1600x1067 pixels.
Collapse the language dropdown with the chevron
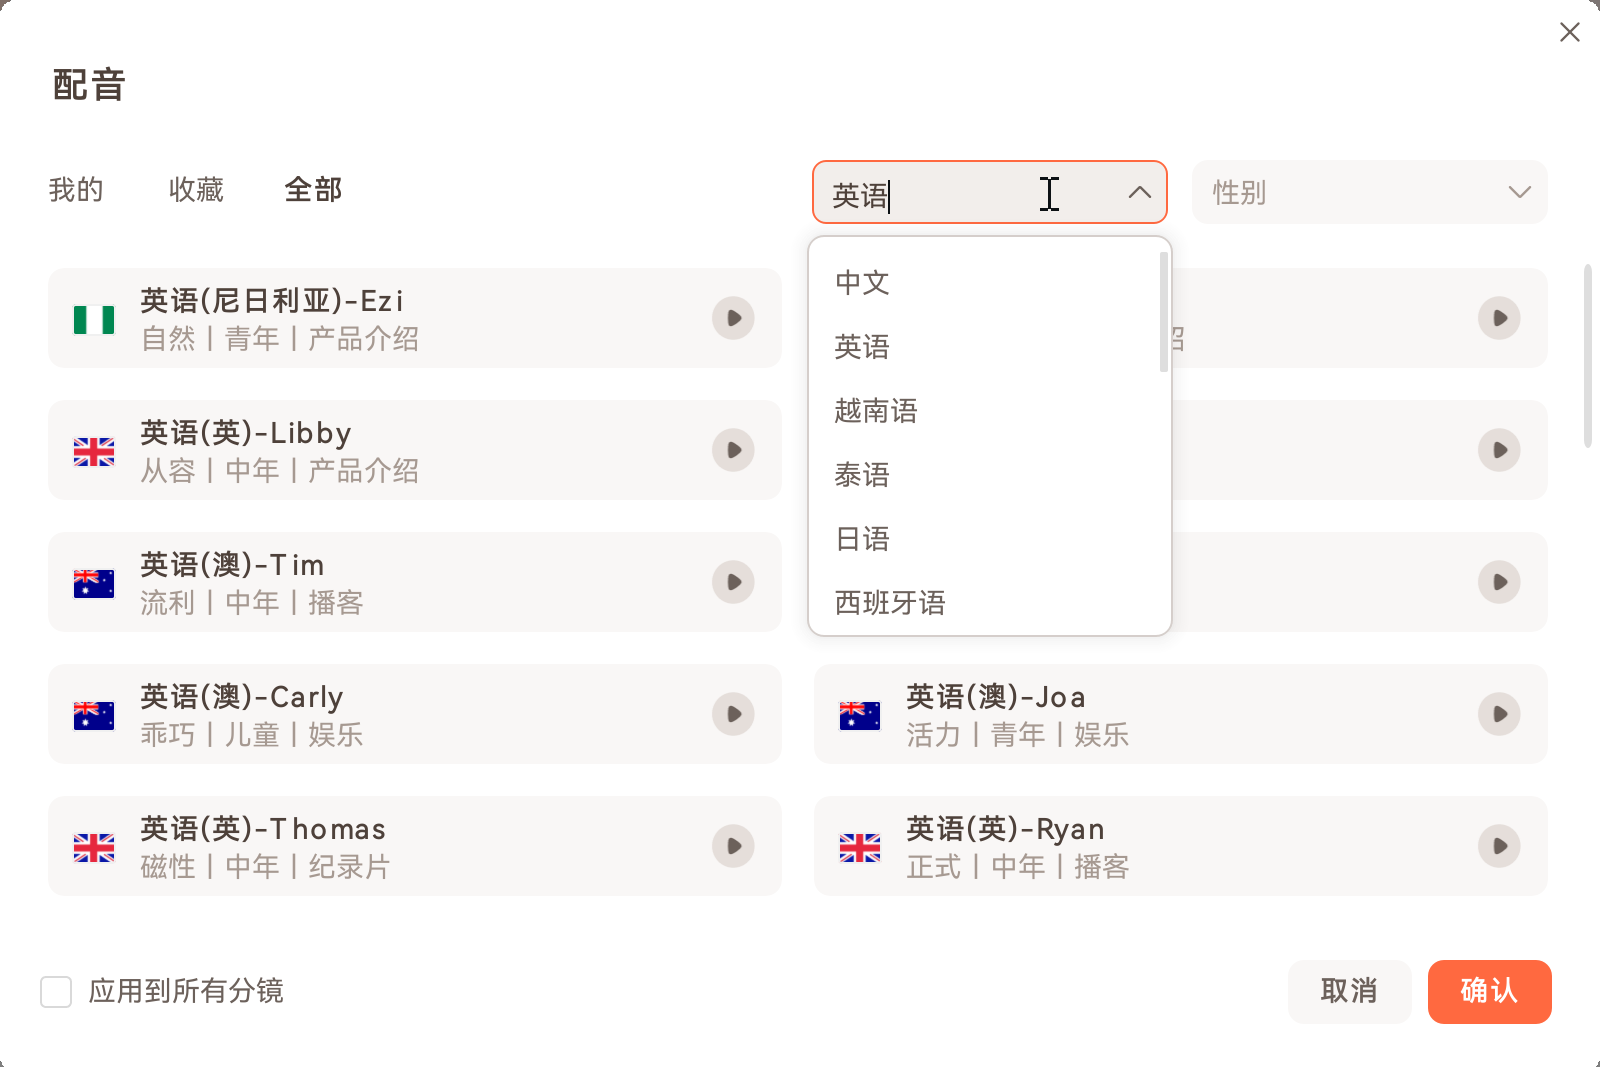point(1140,192)
